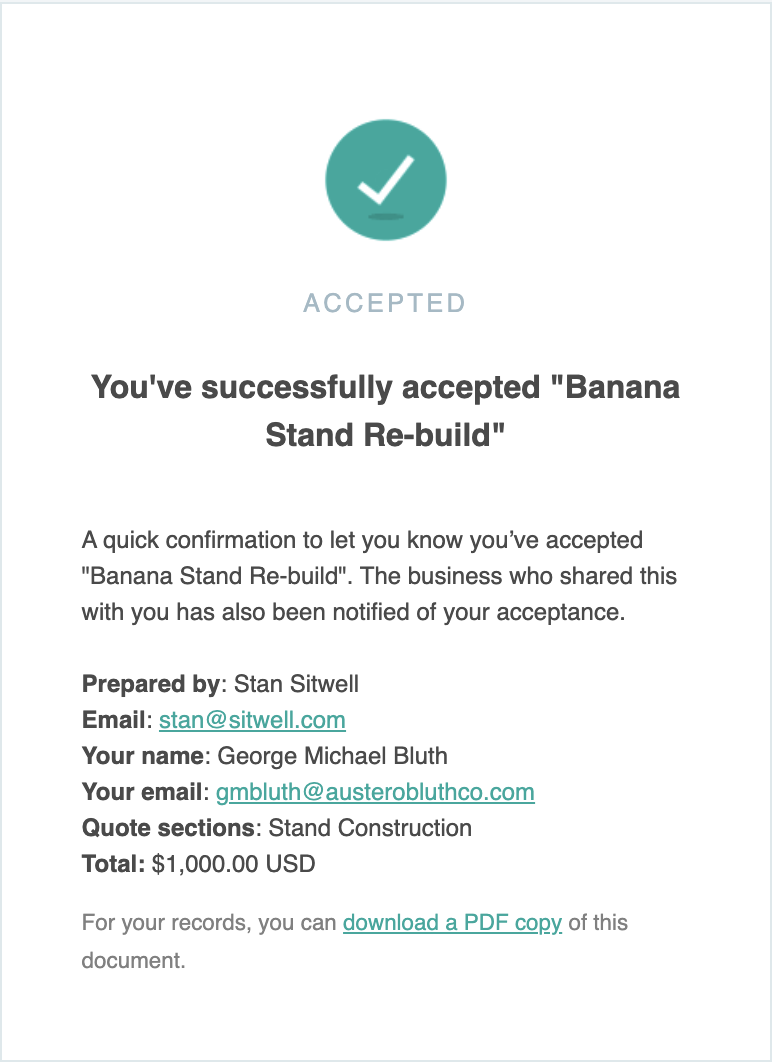Click "Banana Stand Re-build" in the confirmation paragraph
The image size is (772, 1062).
click(214, 576)
